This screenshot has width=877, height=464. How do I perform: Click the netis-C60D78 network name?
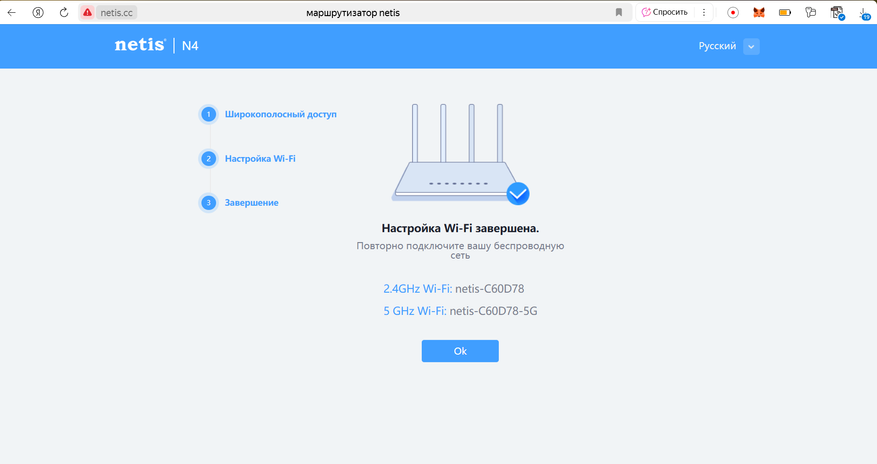tap(489, 289)
